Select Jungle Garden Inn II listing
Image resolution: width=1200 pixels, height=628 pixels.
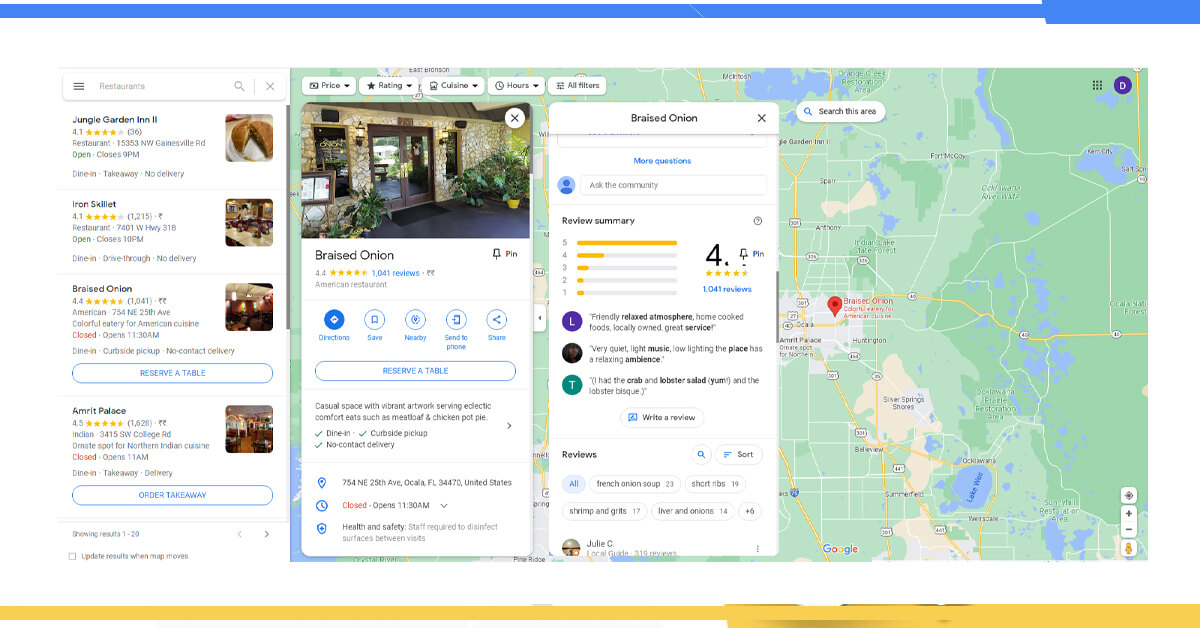[172, 146]
